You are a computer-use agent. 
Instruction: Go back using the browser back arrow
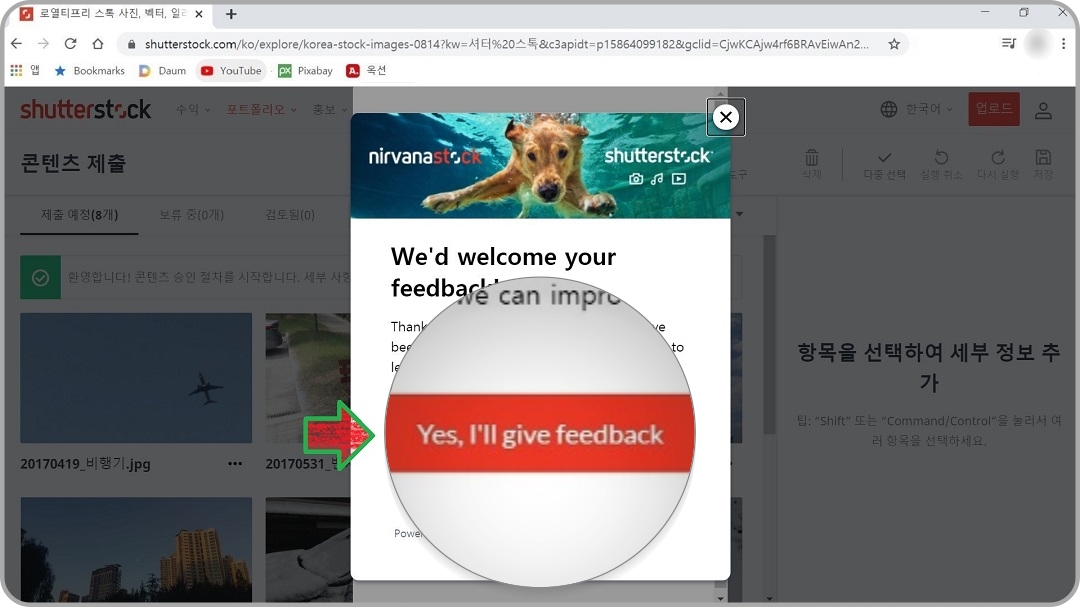pyautogui.click(x=17, y=44)
